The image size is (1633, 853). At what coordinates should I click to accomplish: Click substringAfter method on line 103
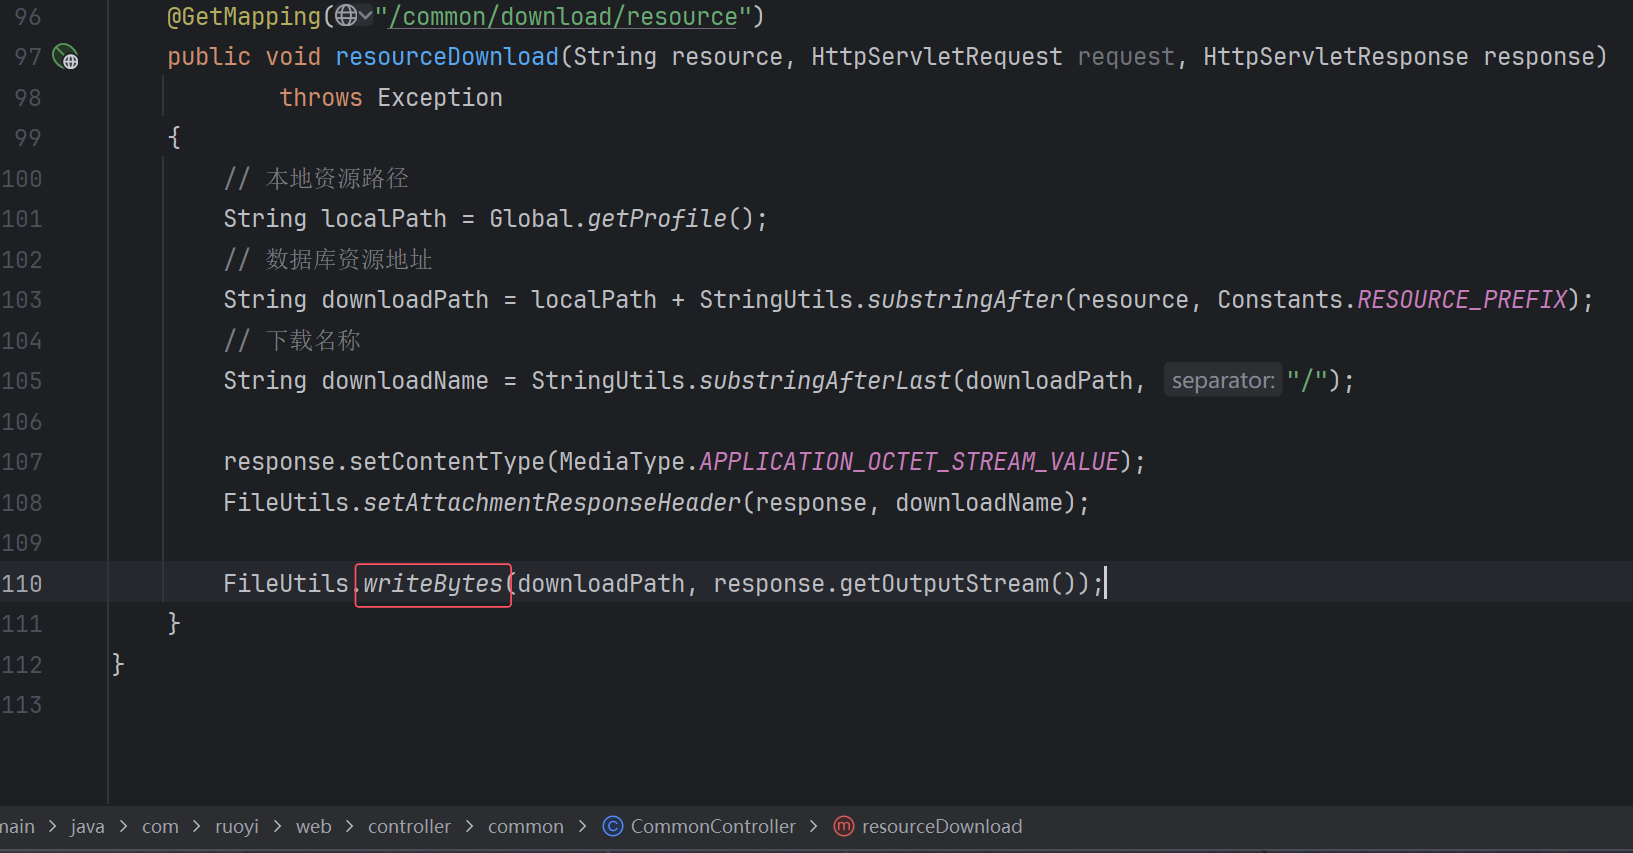click(x=965, y=300)
